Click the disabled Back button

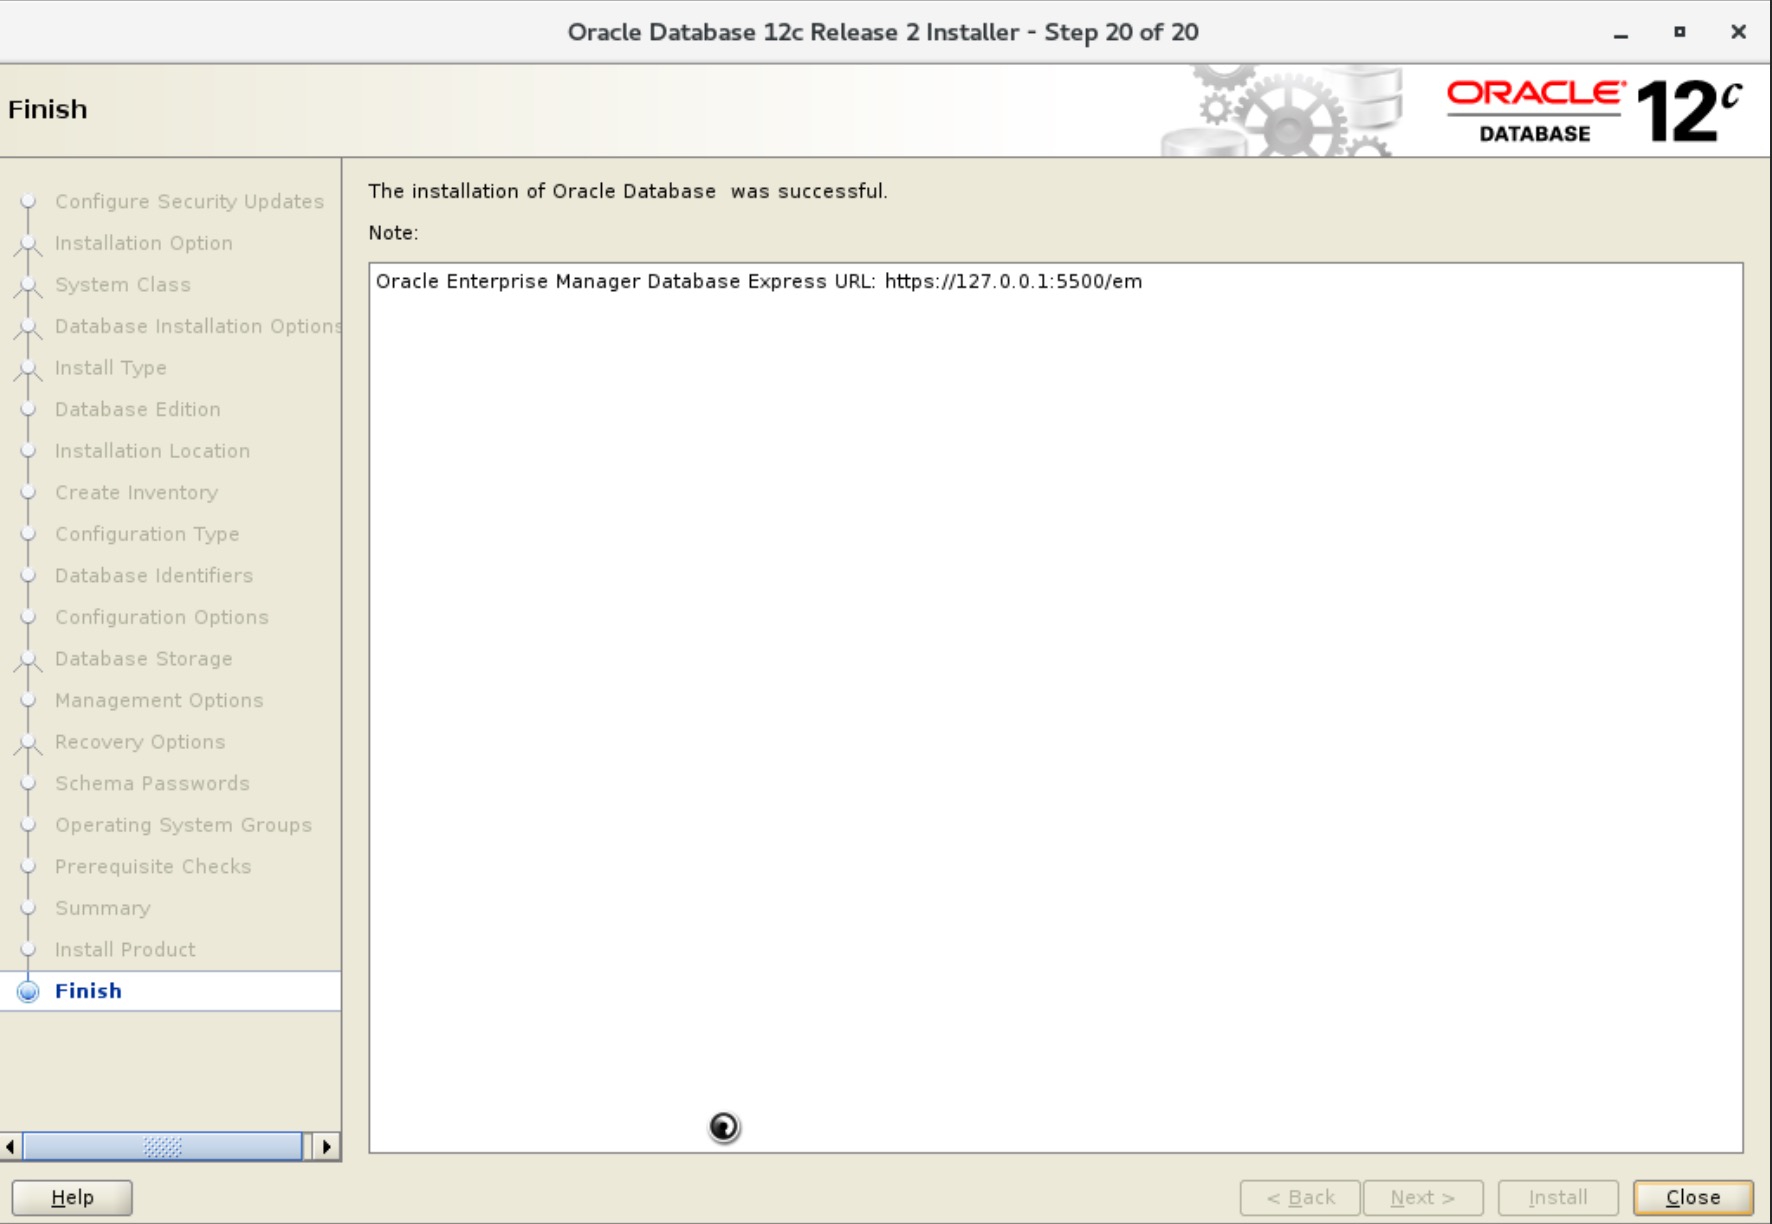pyautogui.click(x=1300, y=1197)
